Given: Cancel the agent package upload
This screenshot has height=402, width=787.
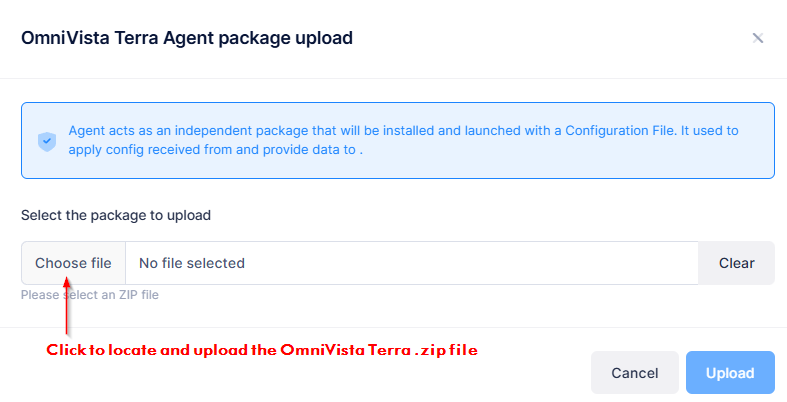Looking at the screenshot, I should click(x=634, y=373).
